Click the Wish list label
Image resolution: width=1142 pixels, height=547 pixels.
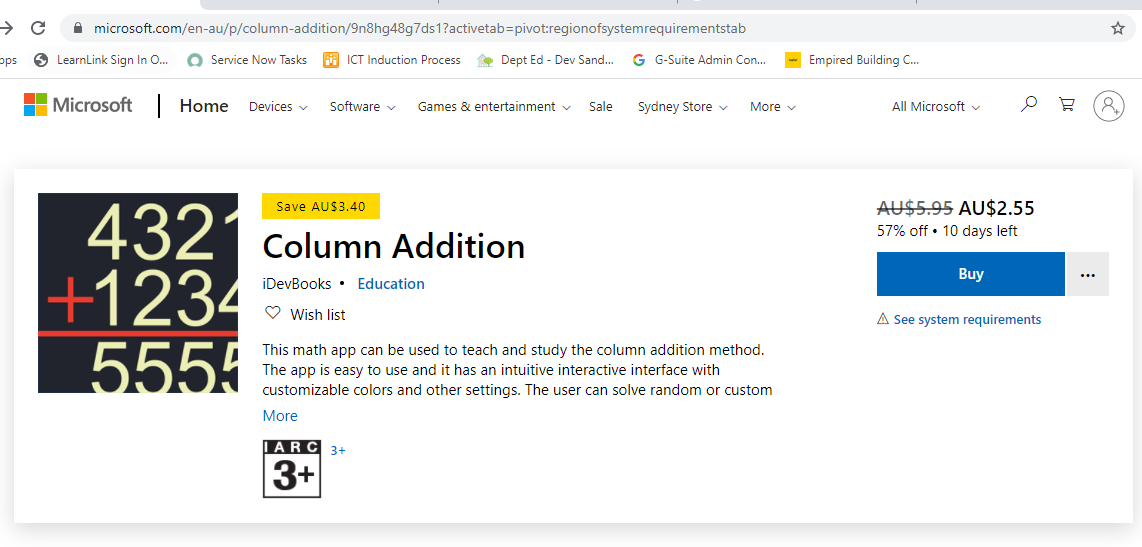coord(318,315)
